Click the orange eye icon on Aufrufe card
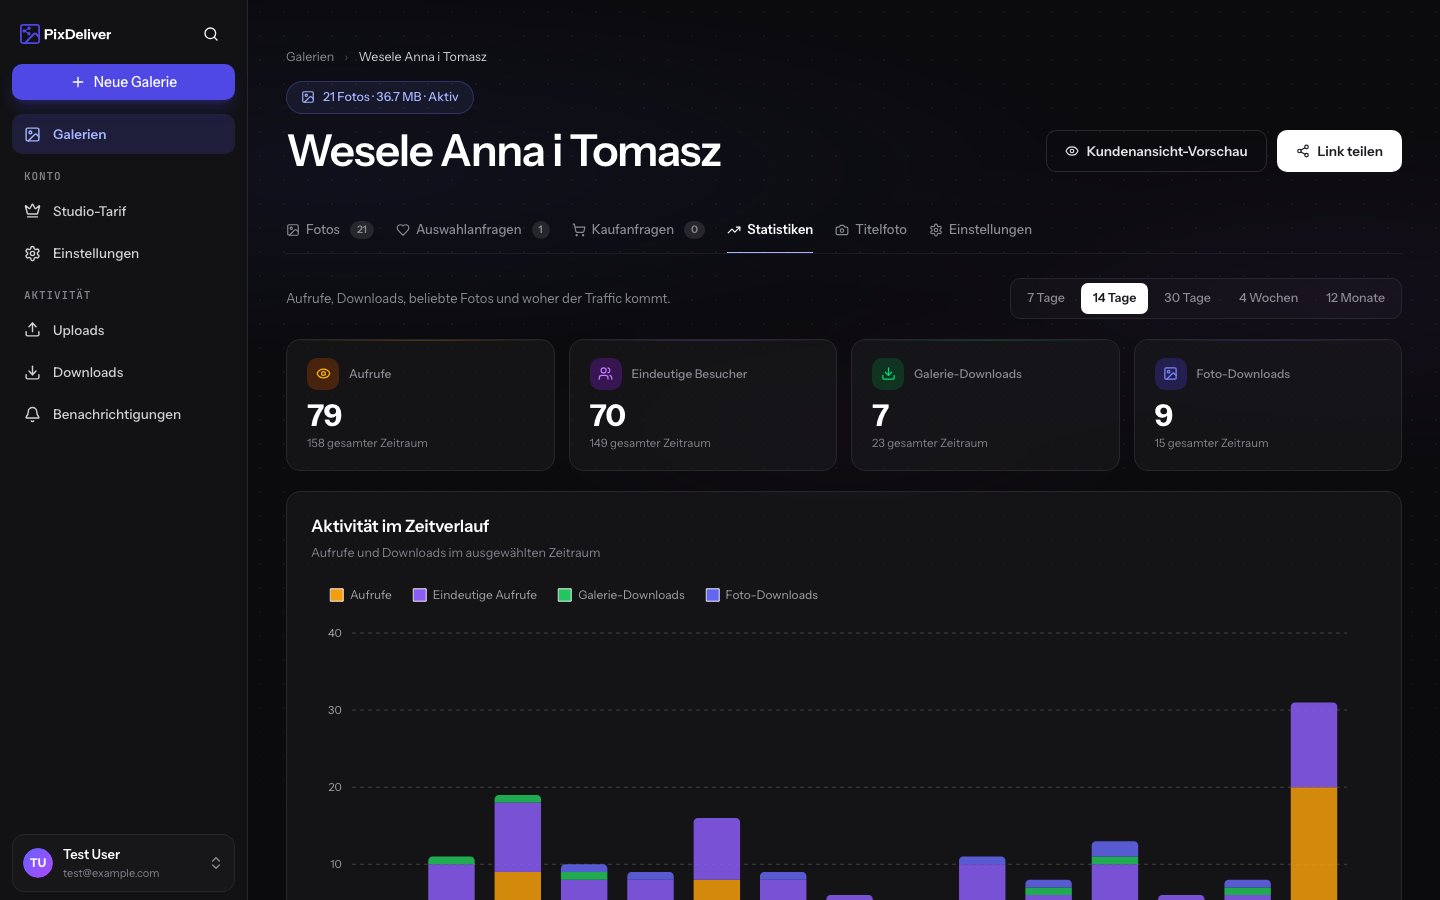Viewport: 1440px width, 900px height. coord(323,374)
